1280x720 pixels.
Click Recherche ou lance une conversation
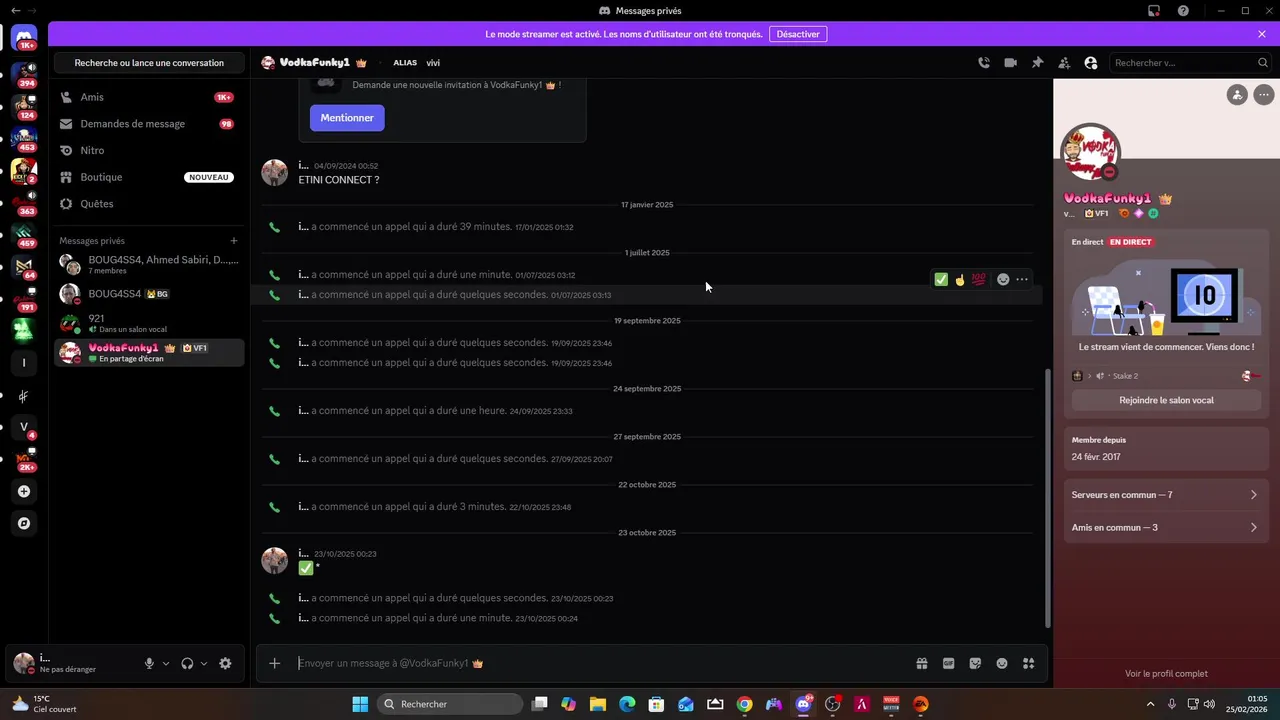[149, 63]
